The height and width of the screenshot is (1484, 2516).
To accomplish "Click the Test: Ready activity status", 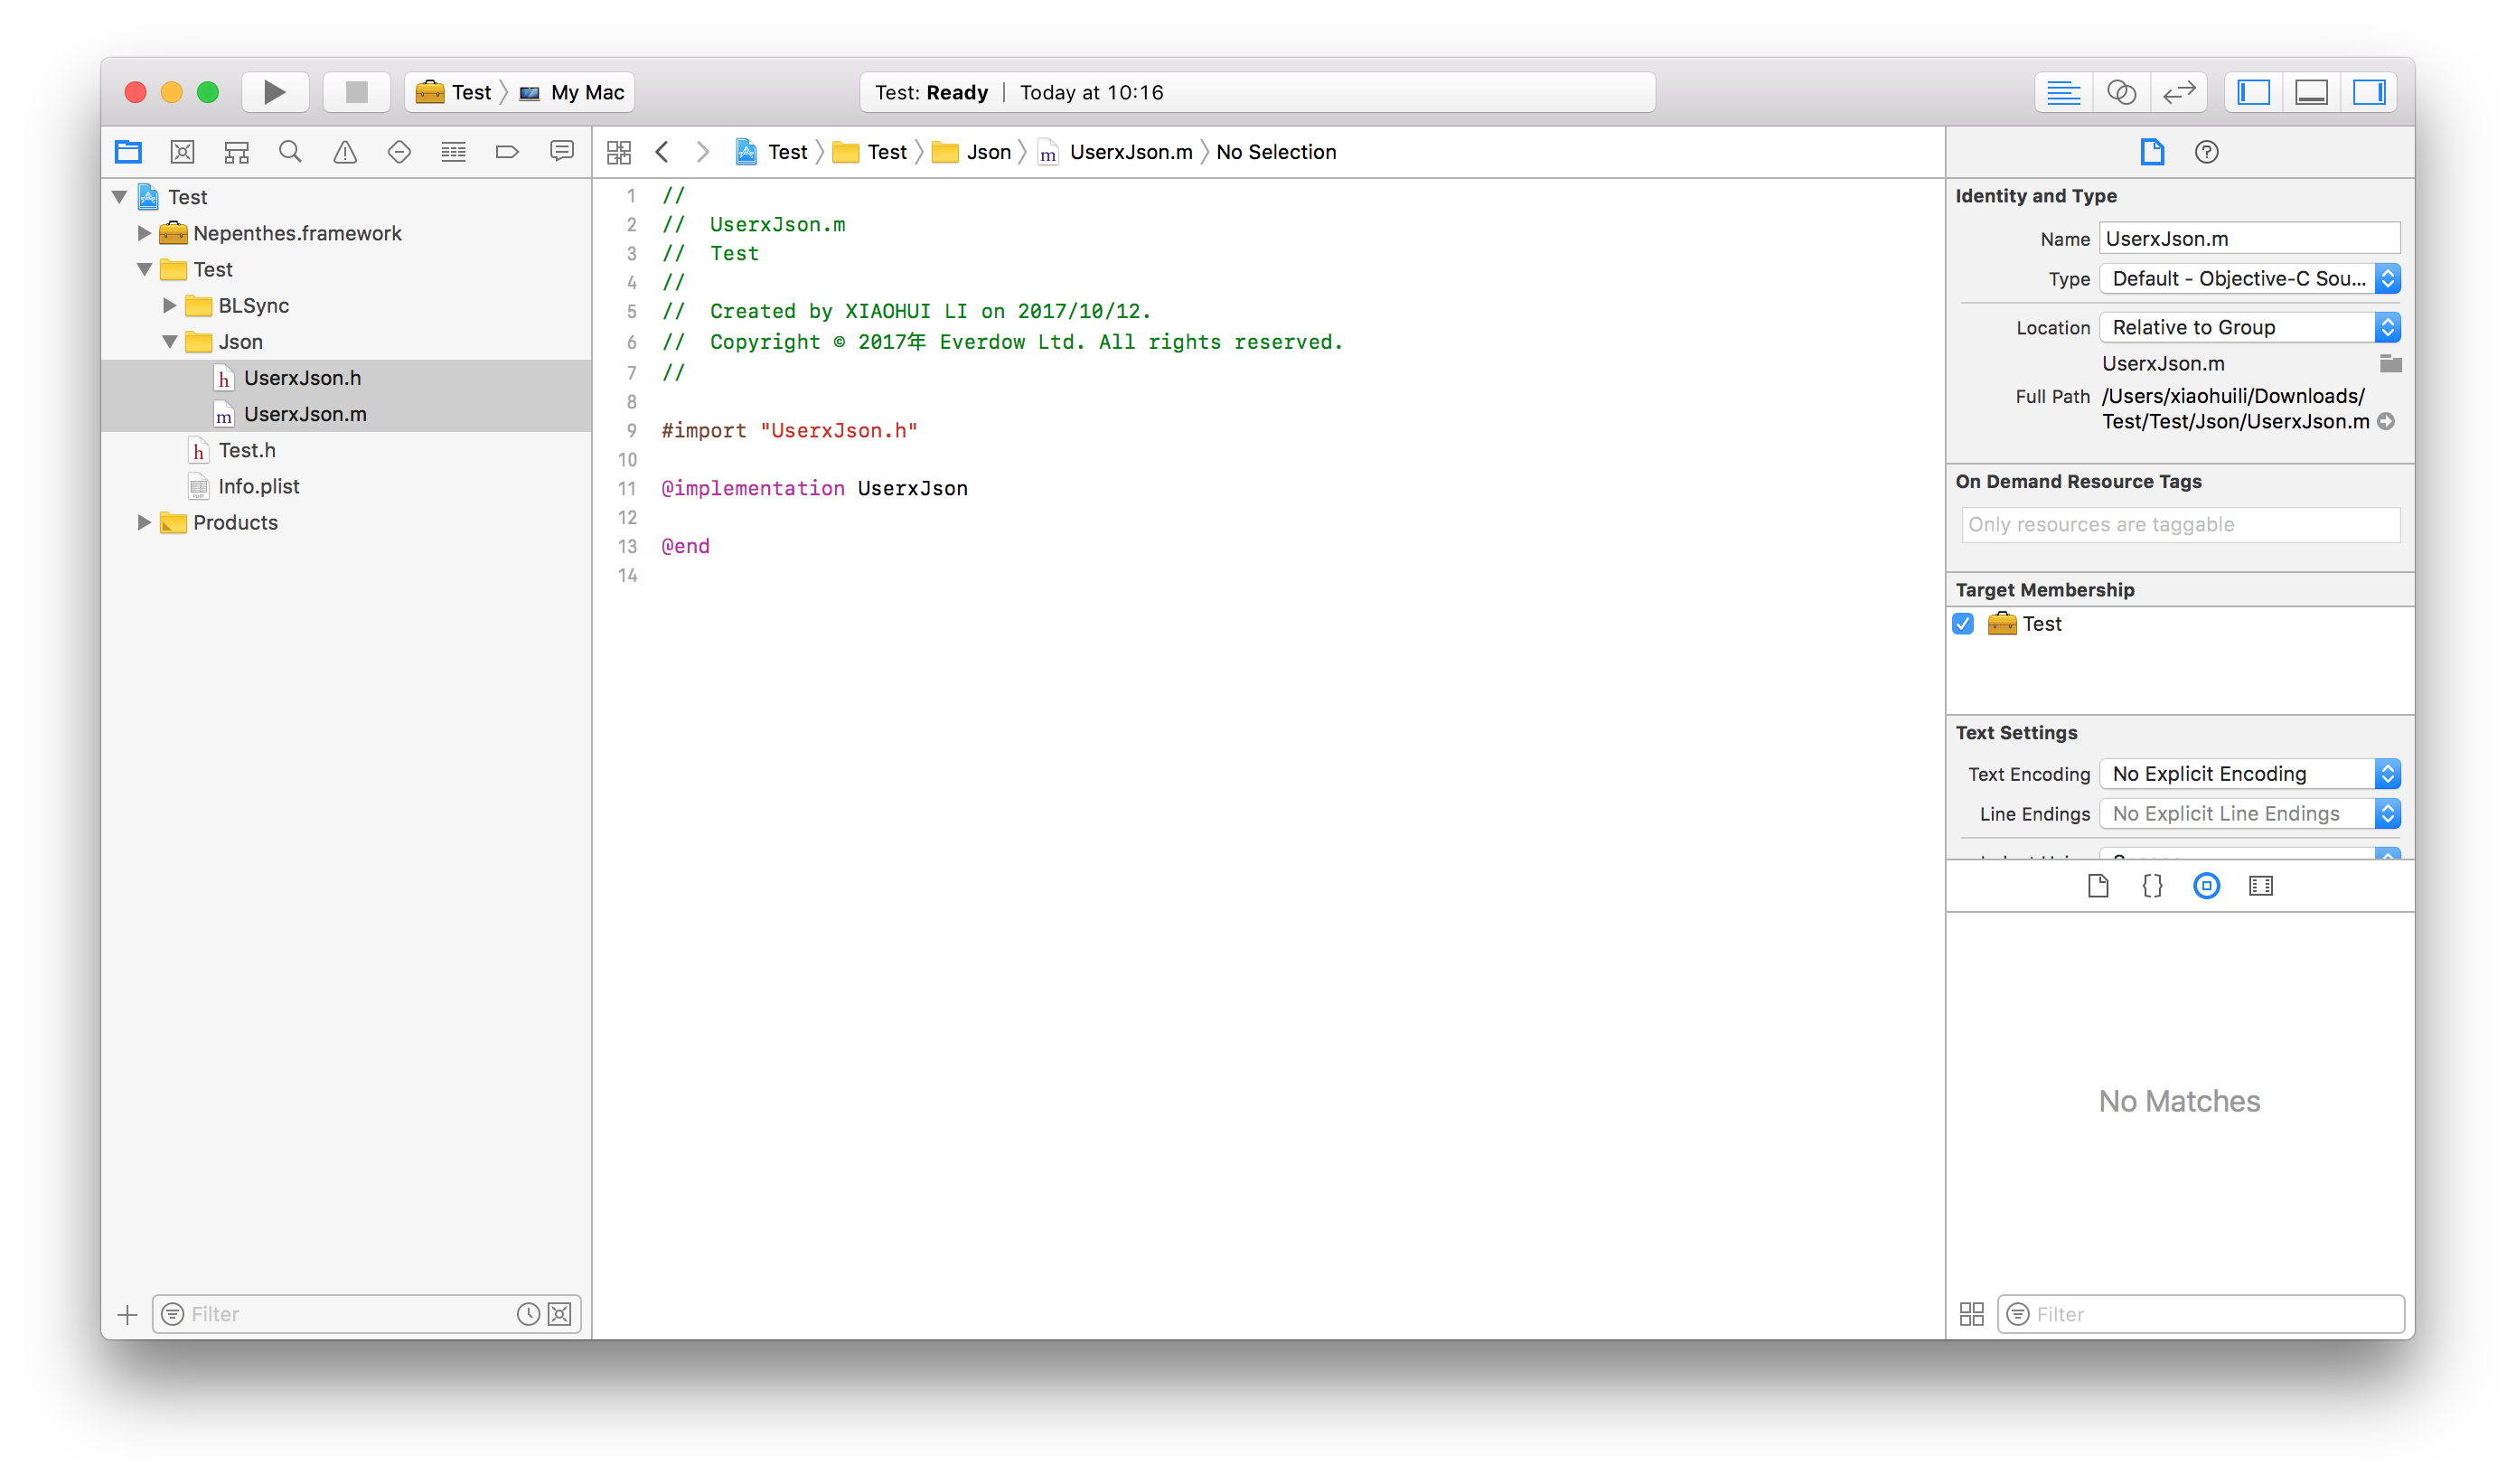I will click(1257, 92).
